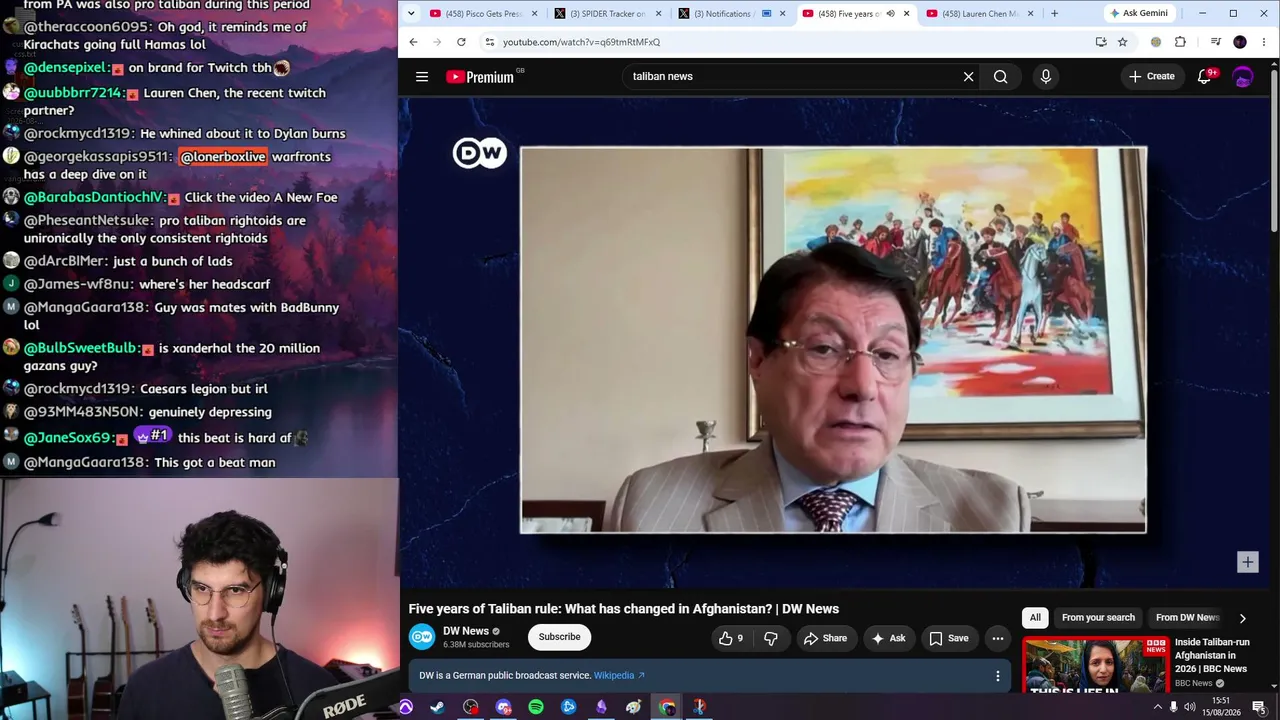
Task: Open Steam from the taskbar
Action: [x=438, y=707]
